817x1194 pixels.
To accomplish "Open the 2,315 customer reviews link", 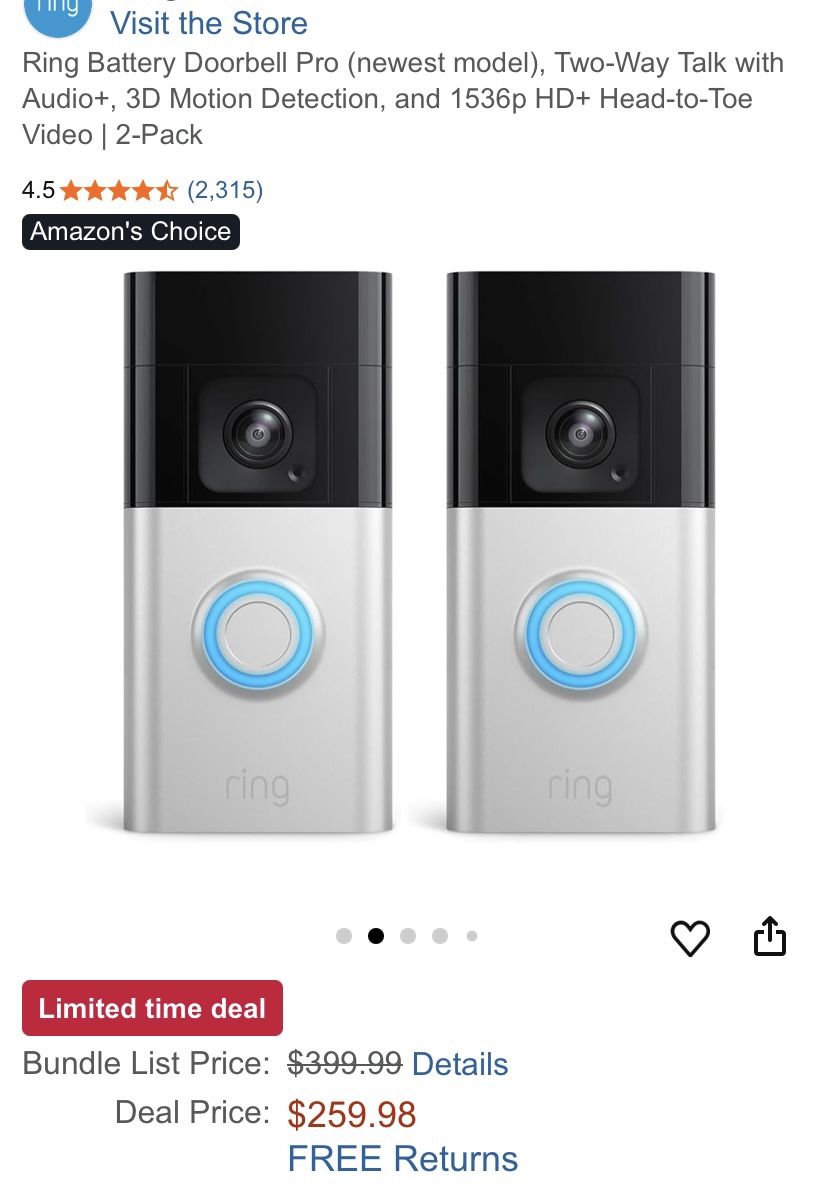I will [x=225, y=190].
